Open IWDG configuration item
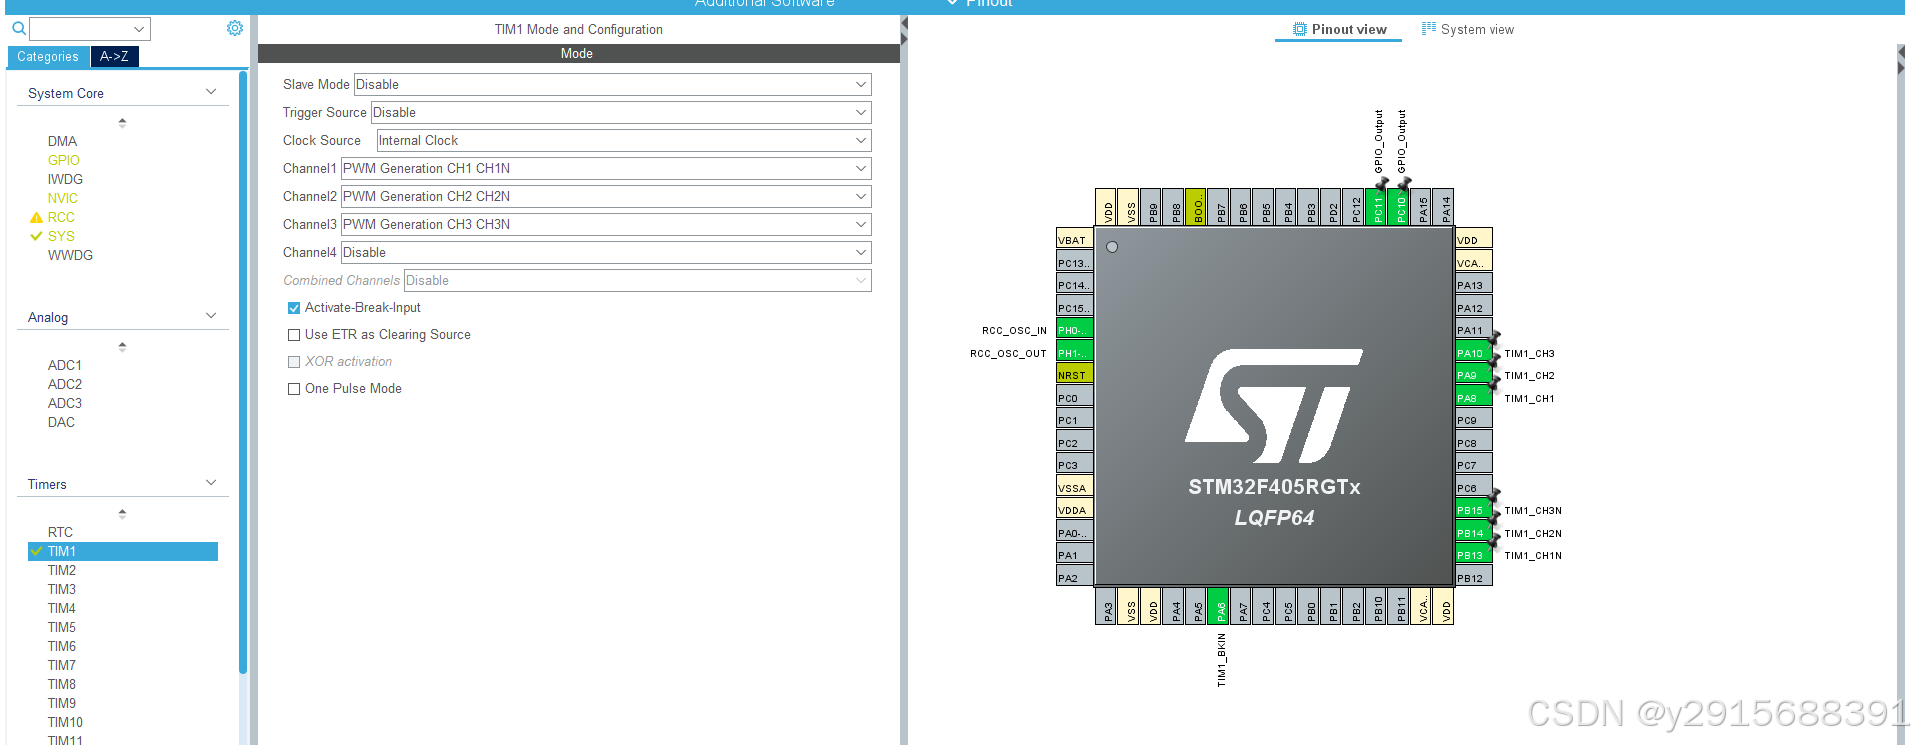 click(x=65, y=179)
